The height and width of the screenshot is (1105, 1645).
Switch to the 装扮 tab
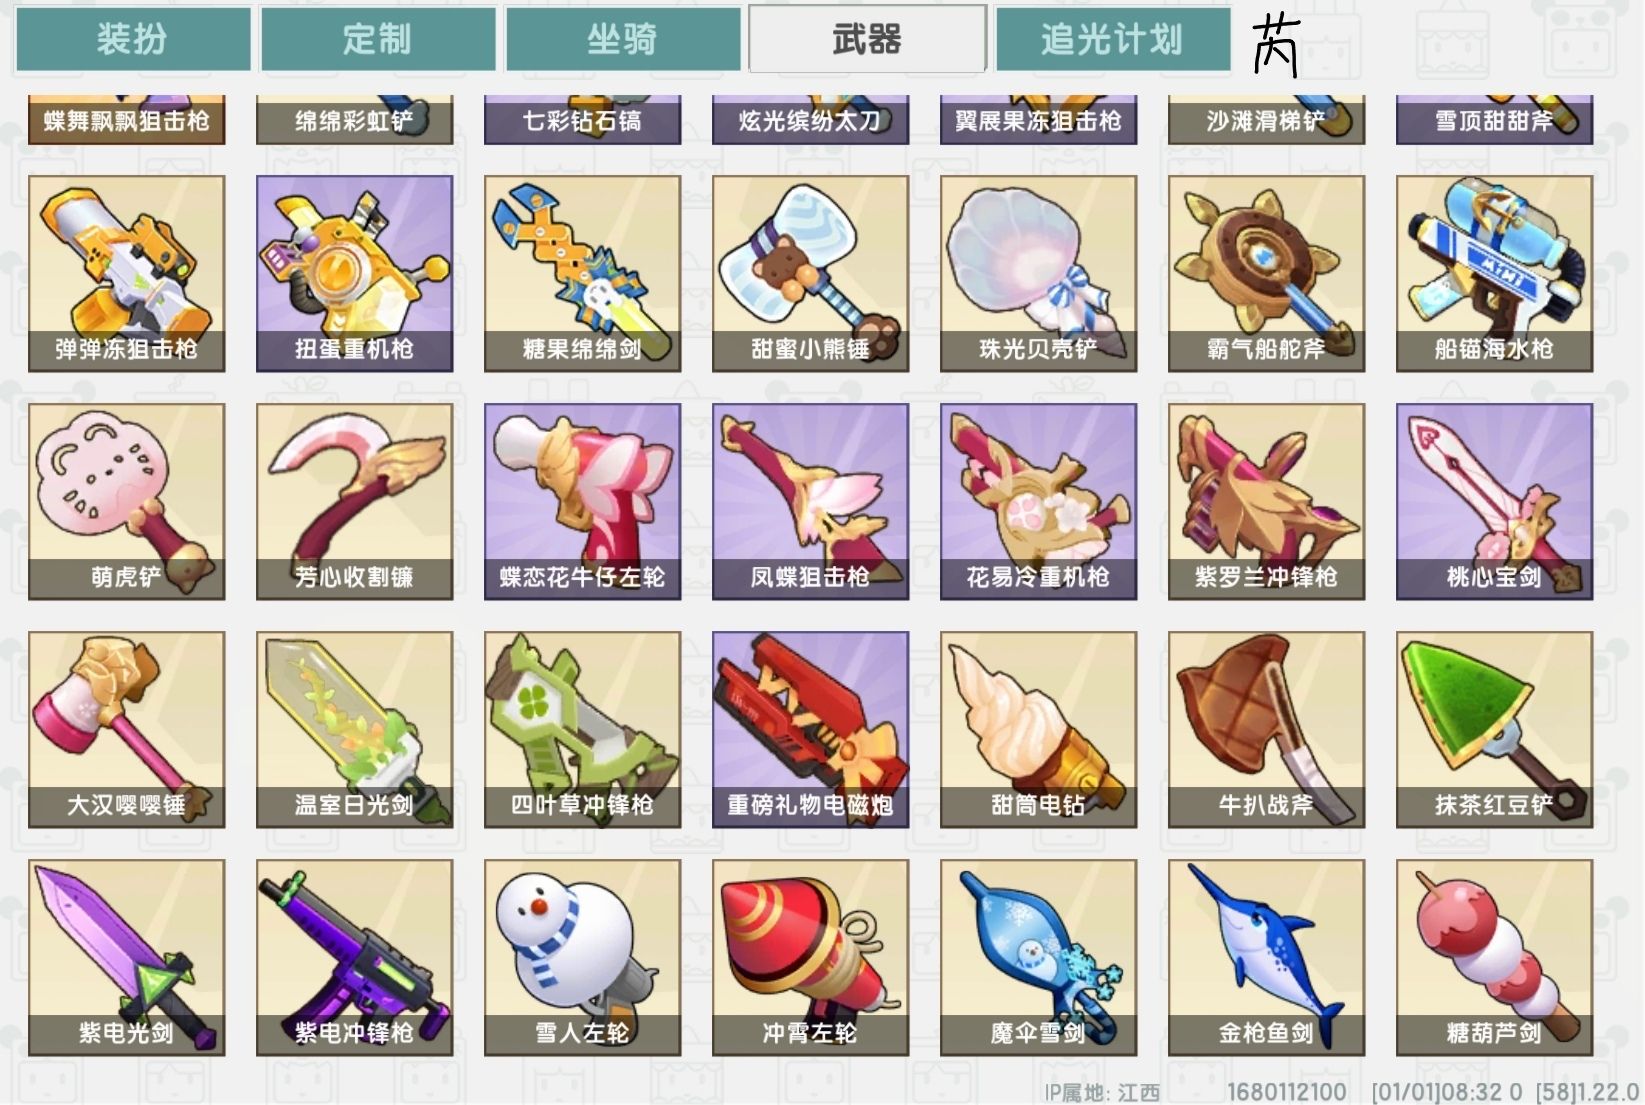pyautogui.click(x=133, y=39)
